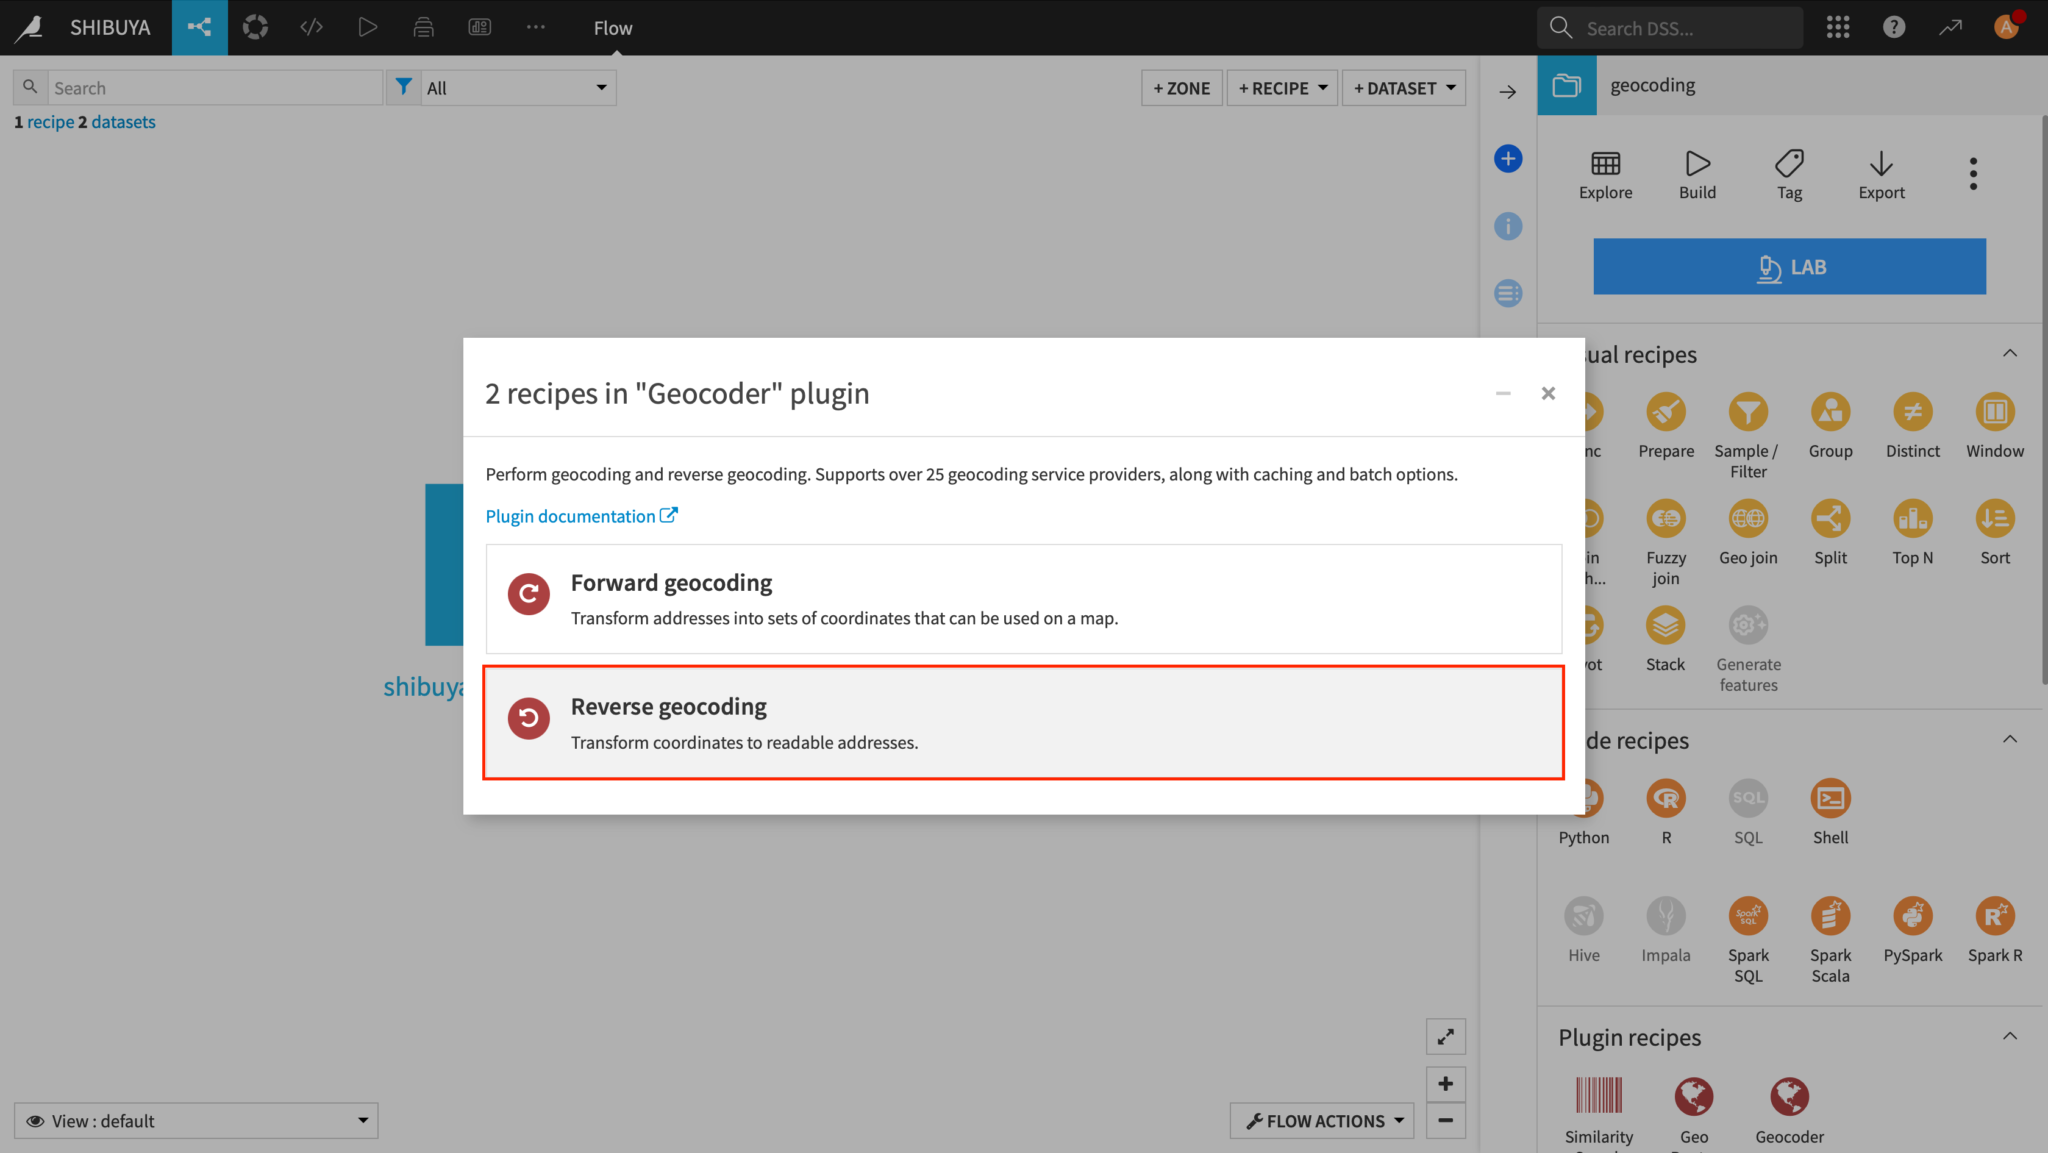This screenshot has height=1153, width=2048.
Task: Select the Forward geocoding recipe
Action: [1023, 598]
